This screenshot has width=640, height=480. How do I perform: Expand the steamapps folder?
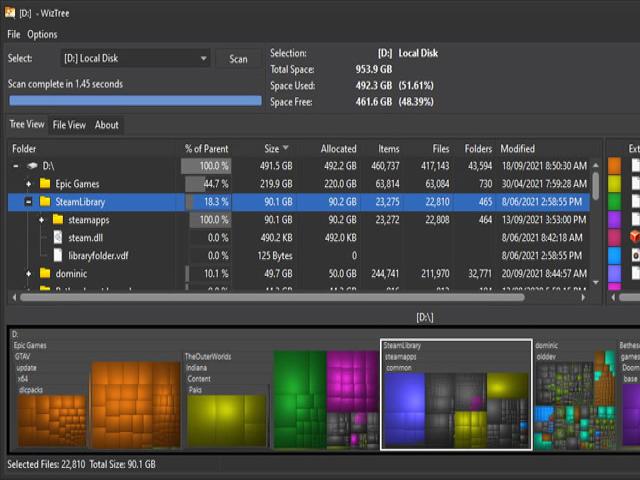[42, 220]
